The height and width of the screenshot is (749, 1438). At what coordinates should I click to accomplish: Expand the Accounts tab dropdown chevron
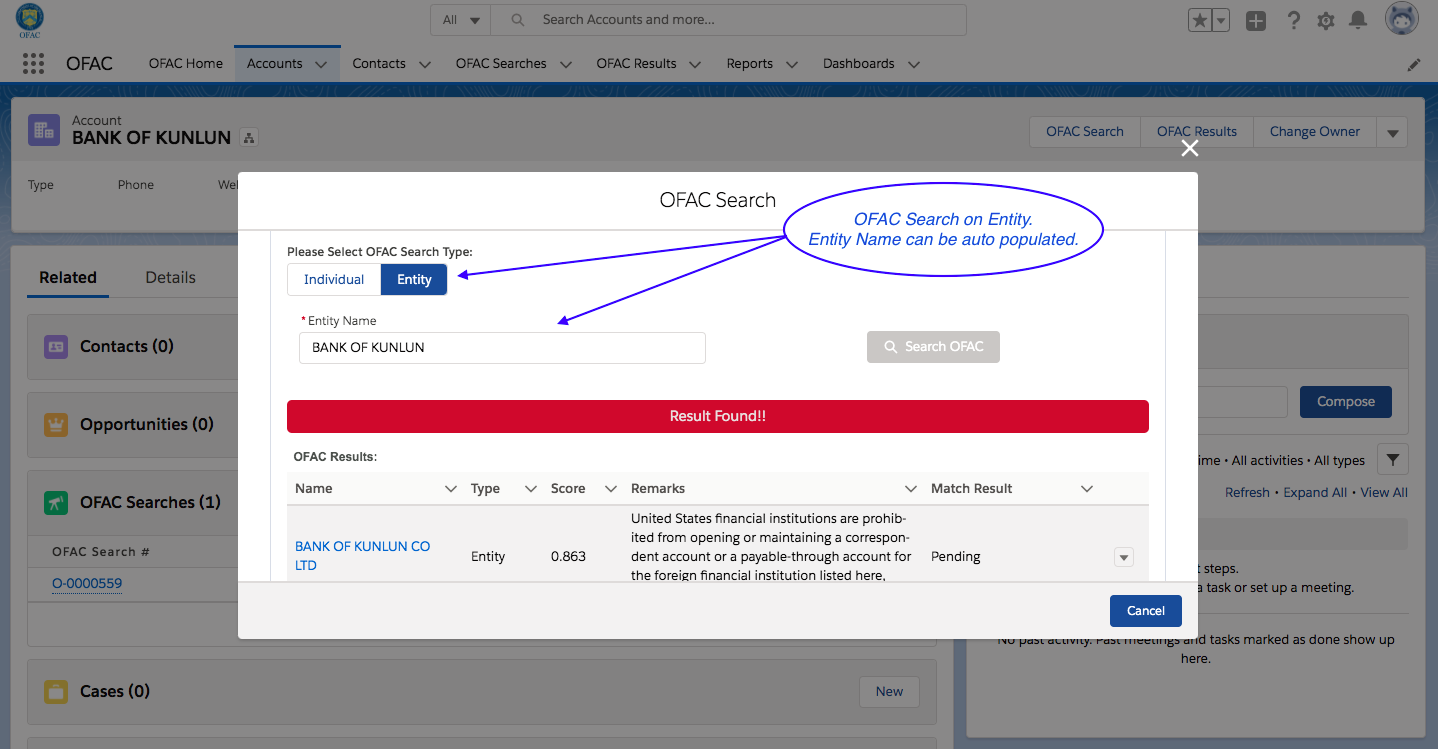(321, 64)
